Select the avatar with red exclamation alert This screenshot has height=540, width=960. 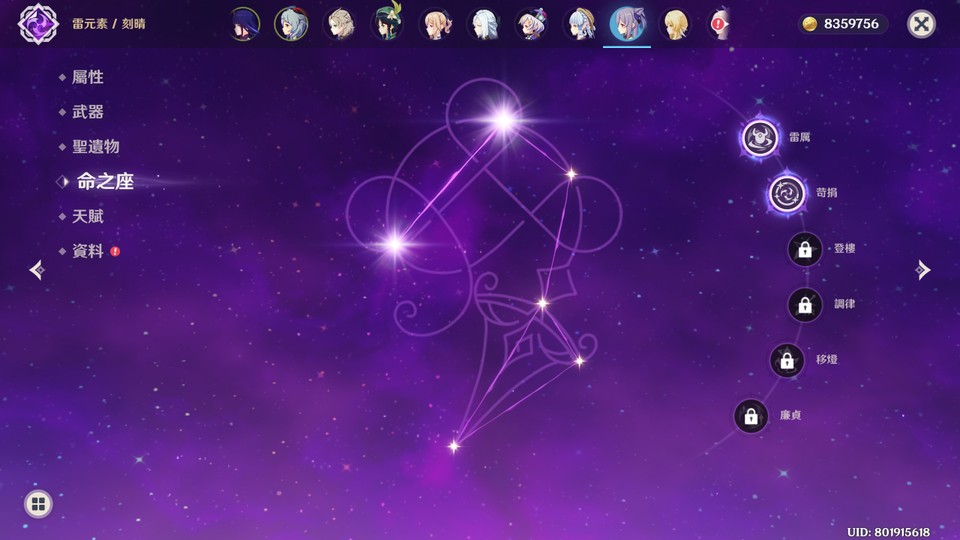[720, 24]
